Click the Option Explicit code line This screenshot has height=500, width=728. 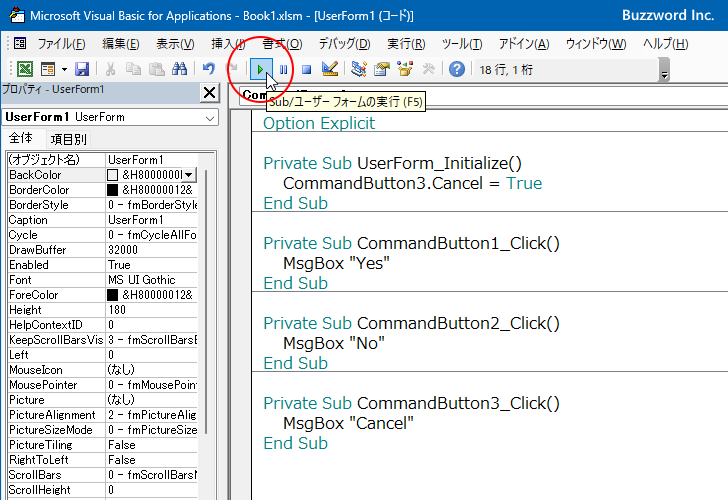(x=319, y=123)
